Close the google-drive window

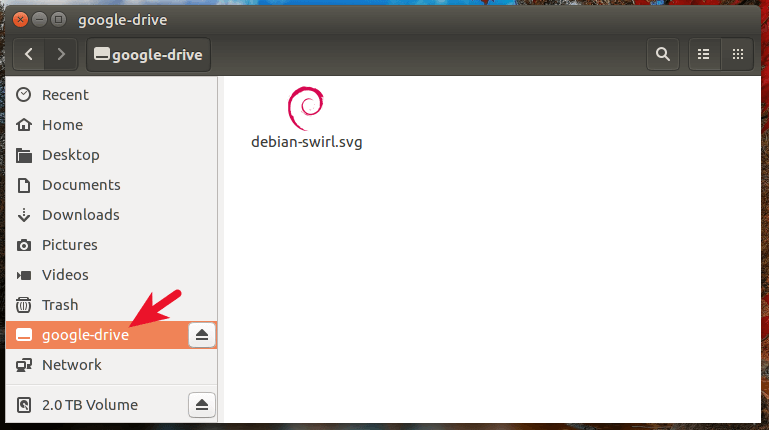pos(21,18)
